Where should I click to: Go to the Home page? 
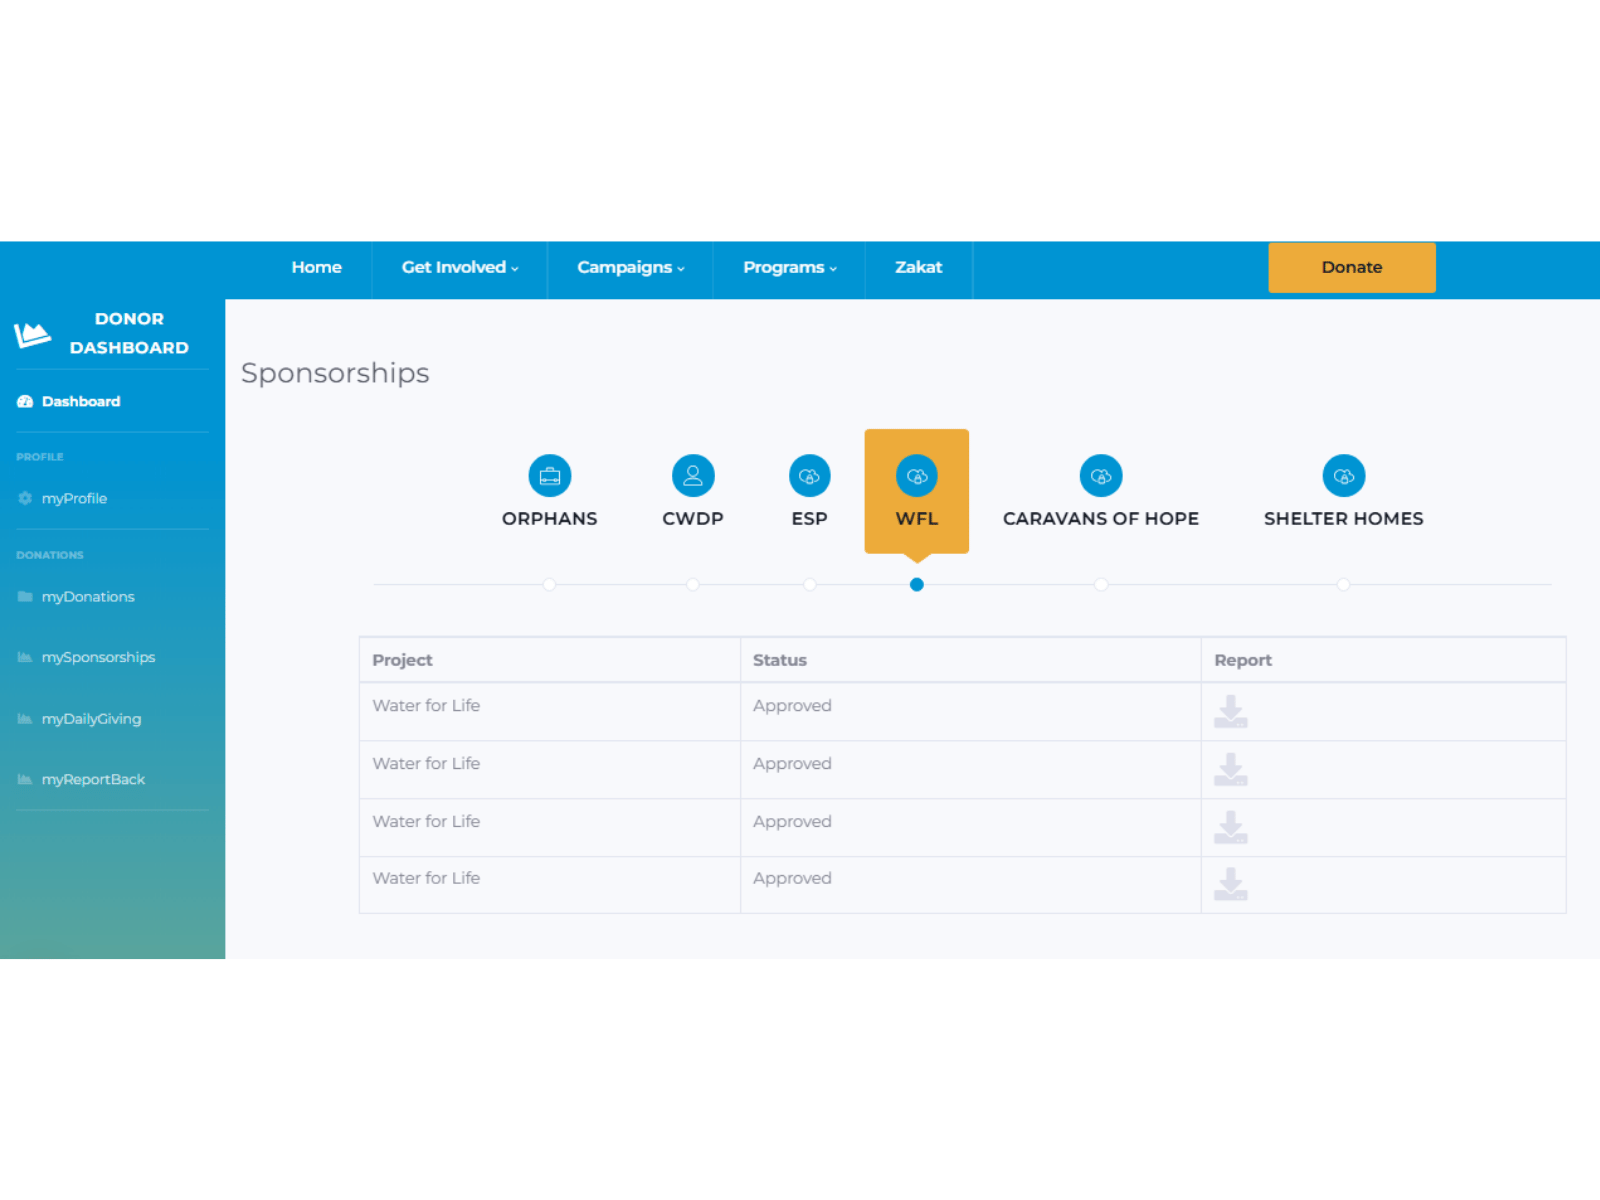click(316, 267)
